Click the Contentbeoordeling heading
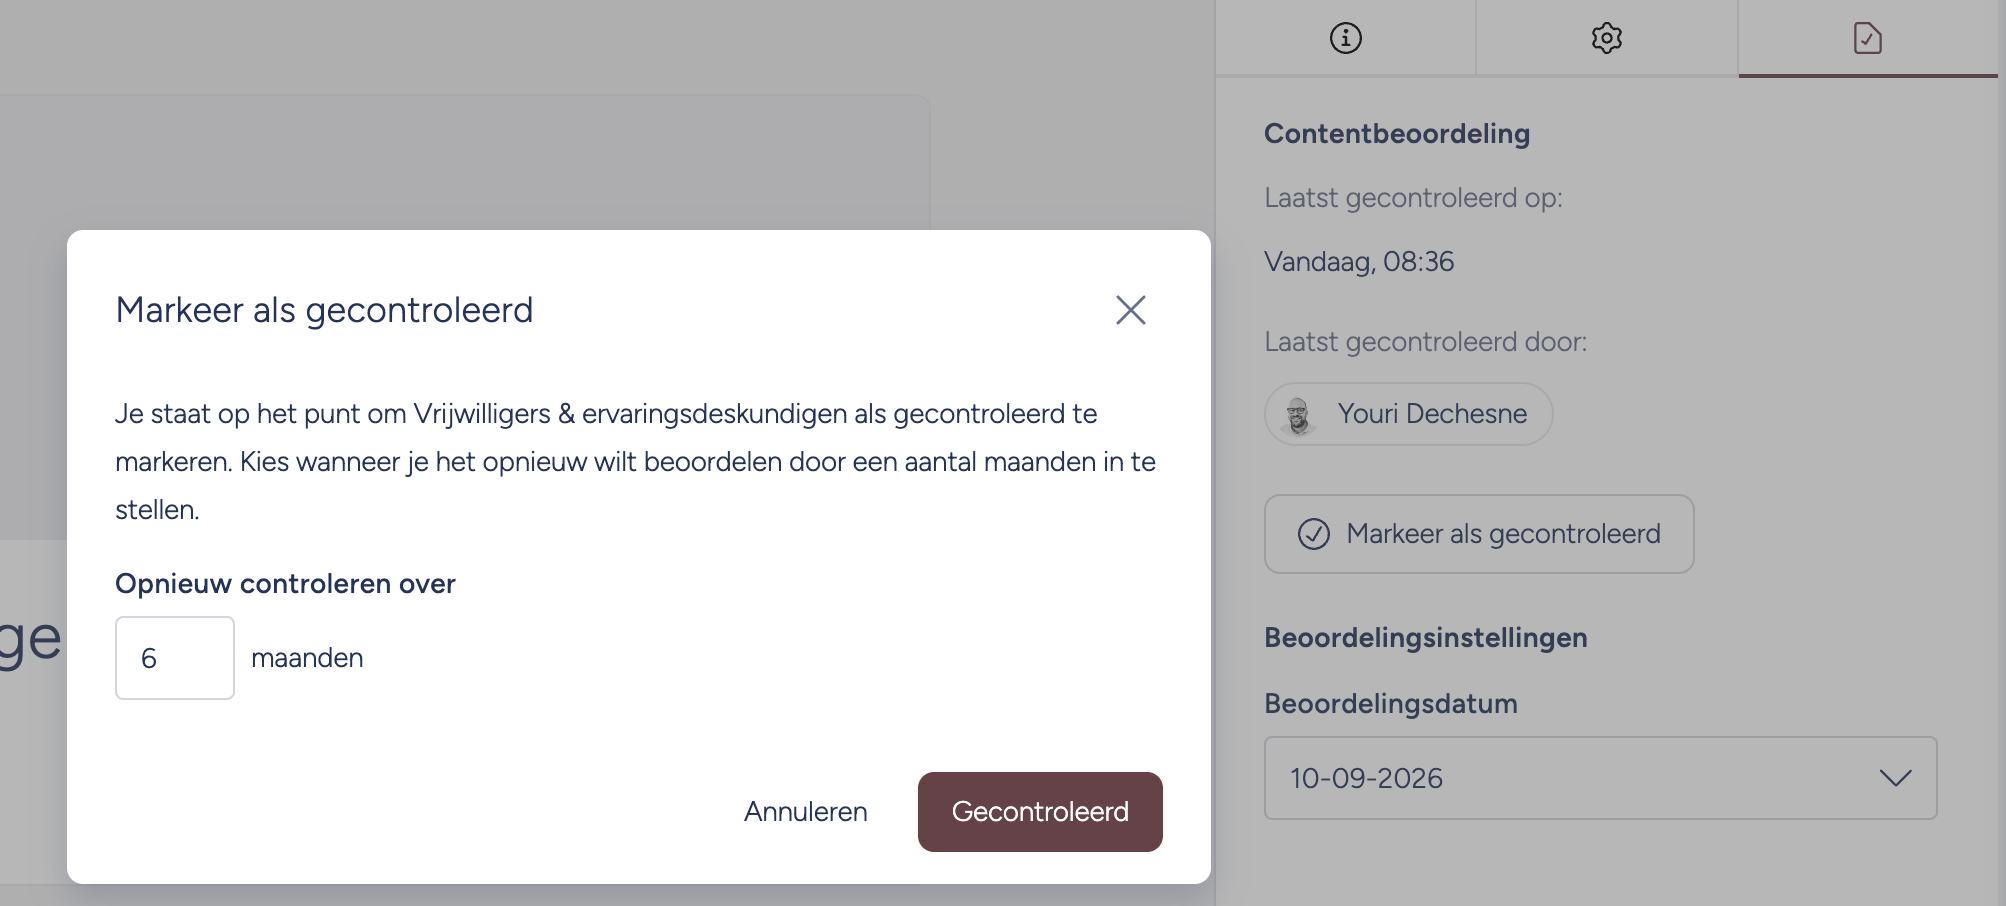The height and width of the screenshot is (906, 2006). pyautogui.click(x=1397, y=134)
